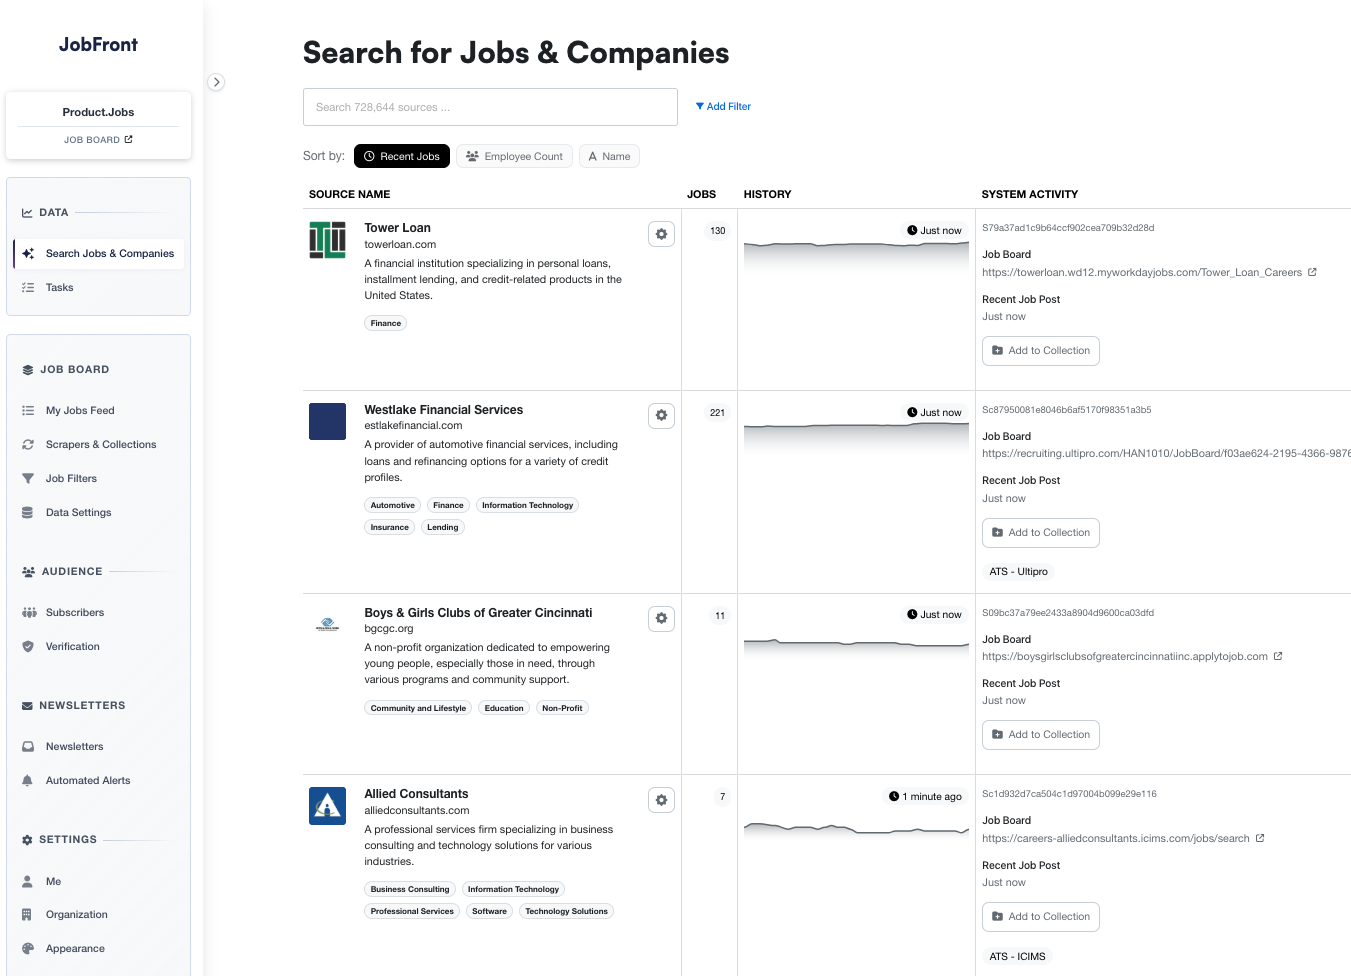Select the Recent Jobs sort toggle
The height and width of the screenshot is (976, 1351).
(401, 156)
